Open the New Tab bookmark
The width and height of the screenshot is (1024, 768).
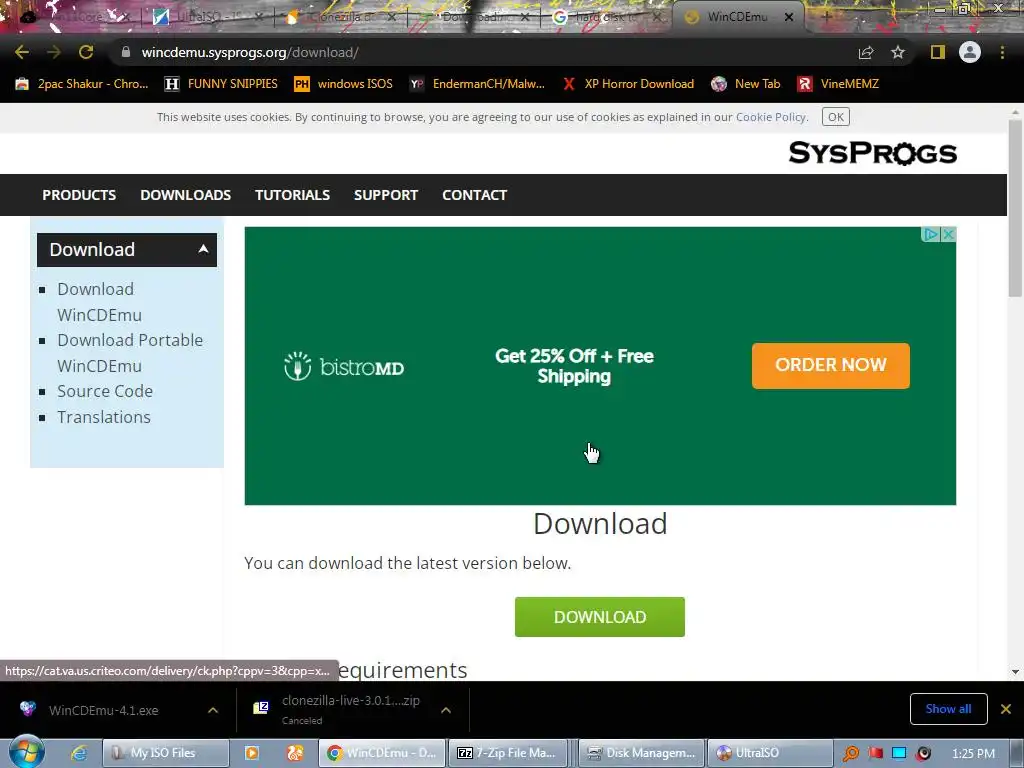746,84
